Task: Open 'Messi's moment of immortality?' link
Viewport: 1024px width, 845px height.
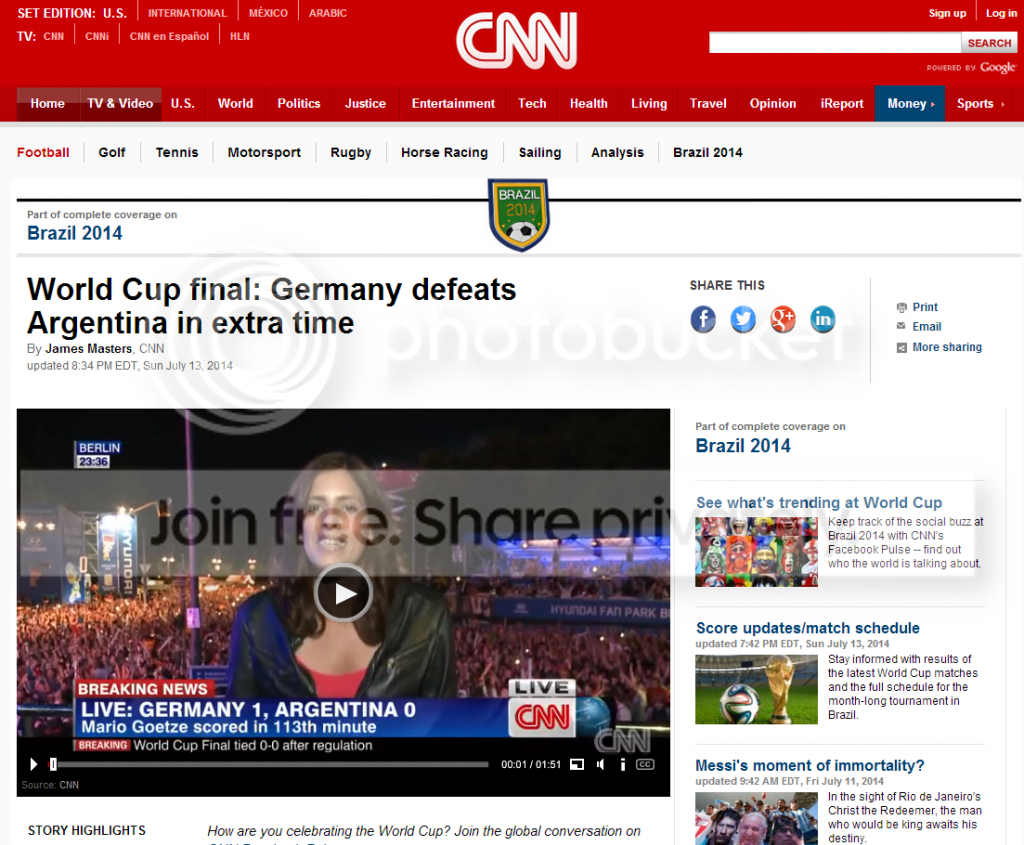Action: pyautogui.click(x=810, y=765)
